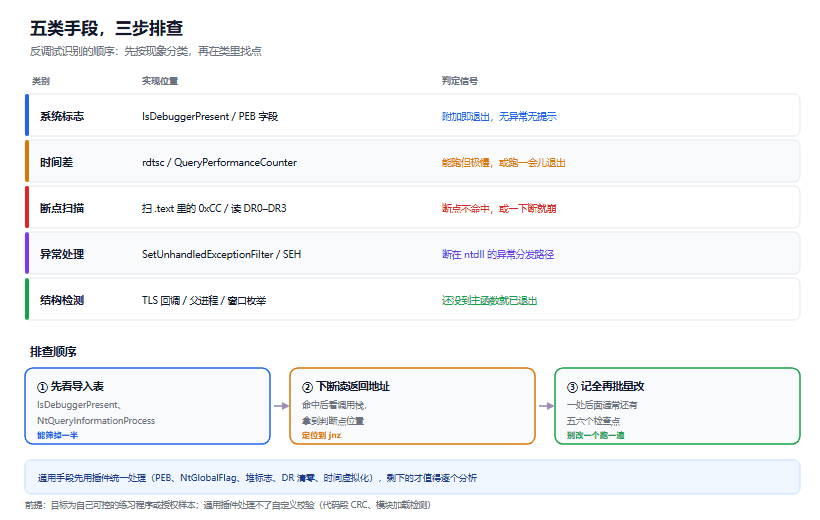
Task: Click the TLS 回调 / 父进程 / 窗口枚举 cell
Action: (x=204, y=301)
